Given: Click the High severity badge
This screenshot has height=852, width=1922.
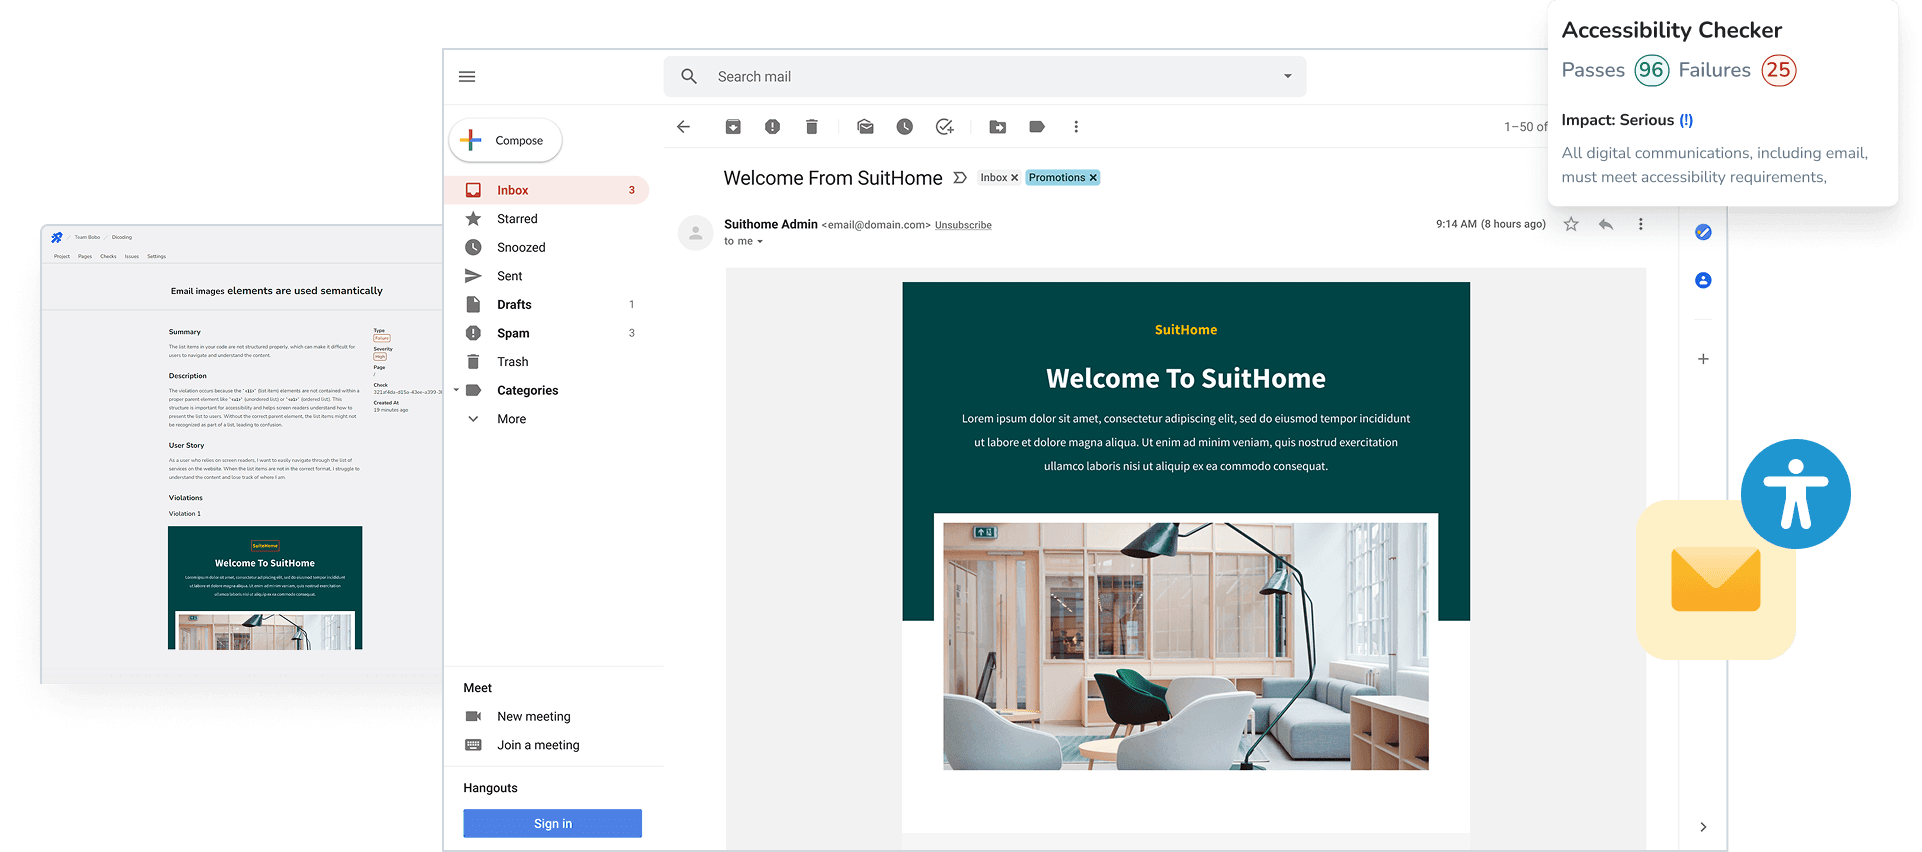Looking at the screenshot, I should [x=380, y=357].
